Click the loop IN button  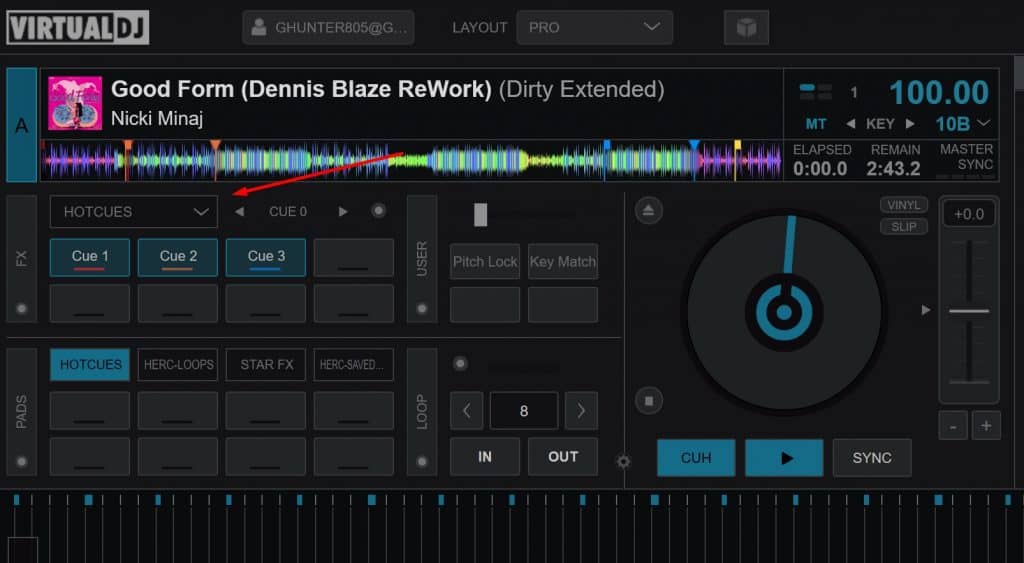(485, 457)
